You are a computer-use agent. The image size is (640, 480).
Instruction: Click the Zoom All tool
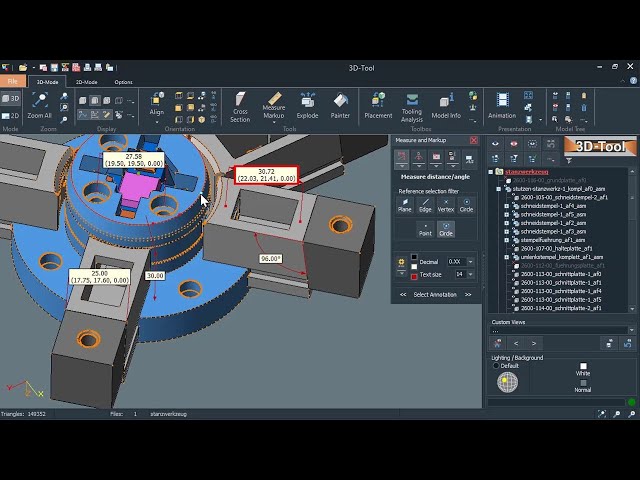tap(40, 105)
